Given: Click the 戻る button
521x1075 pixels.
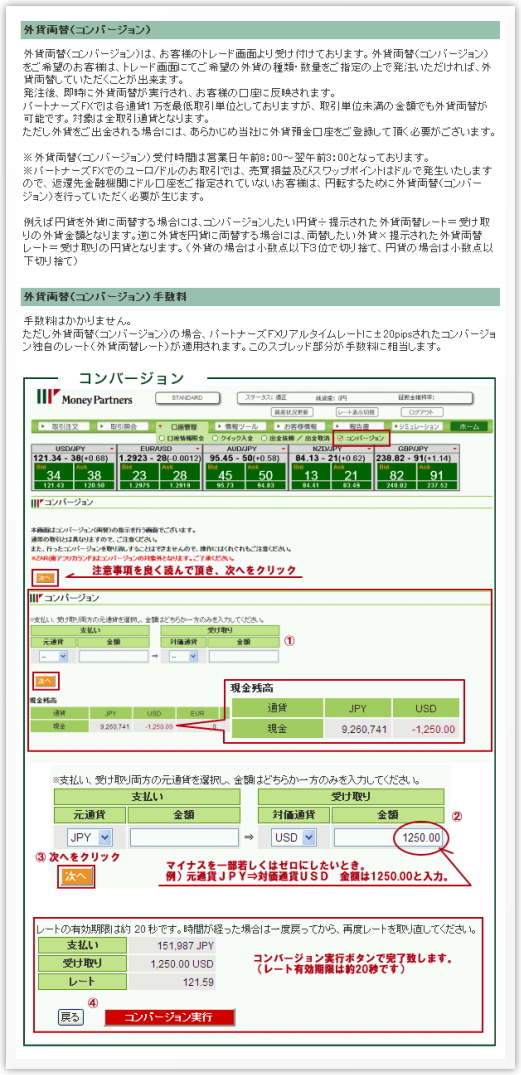Looking at the screenshot, I should (x=71, y=1017).
